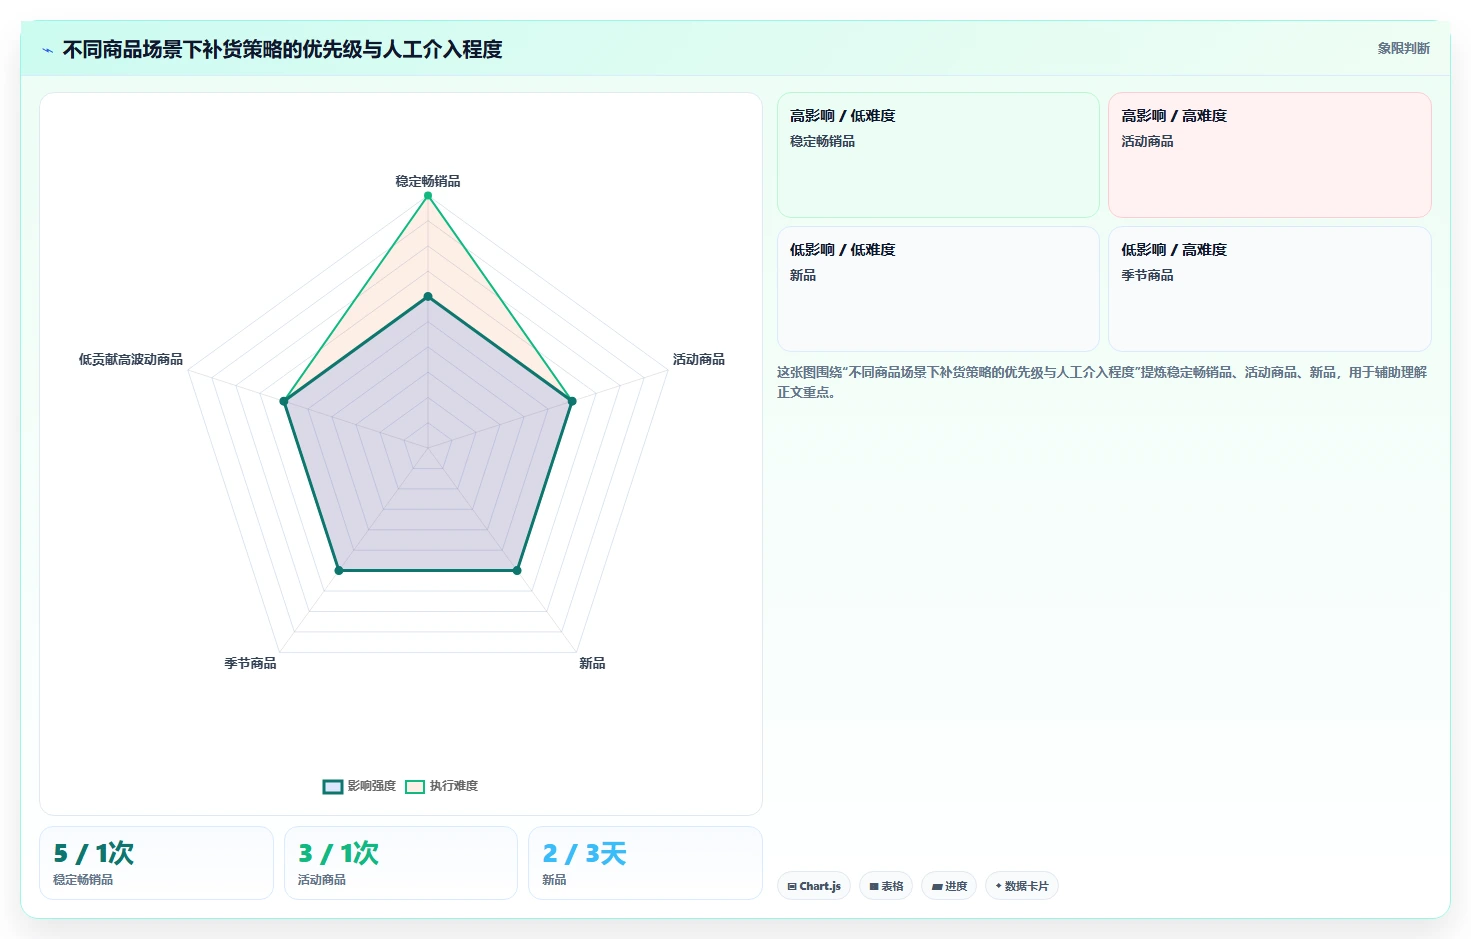The width and height of the screenshot is (1471, 939).
Task: Click the 2 / 3天 stat card
Action: pyautogui.click(x=645, y=863)
